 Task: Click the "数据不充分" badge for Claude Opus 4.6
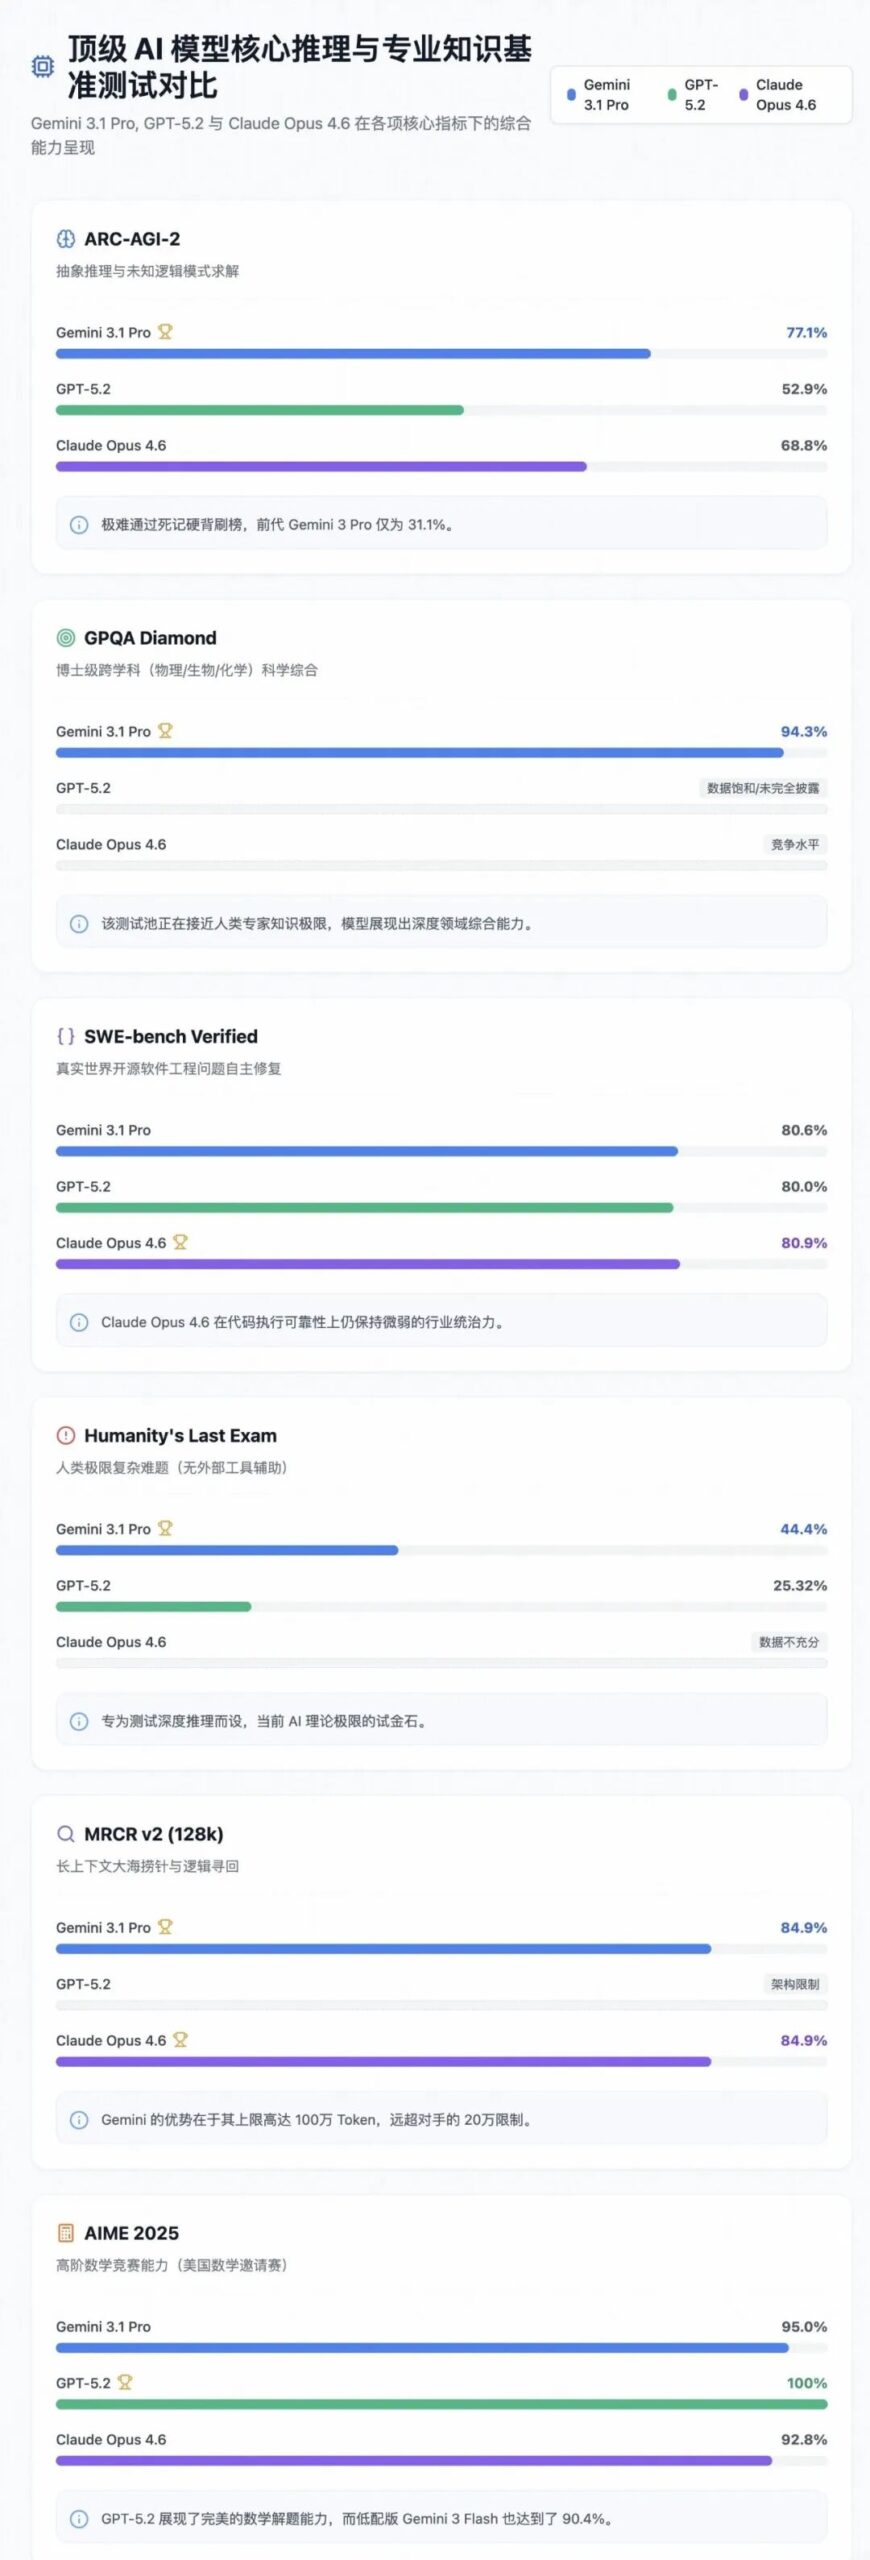coord(788,1642)
